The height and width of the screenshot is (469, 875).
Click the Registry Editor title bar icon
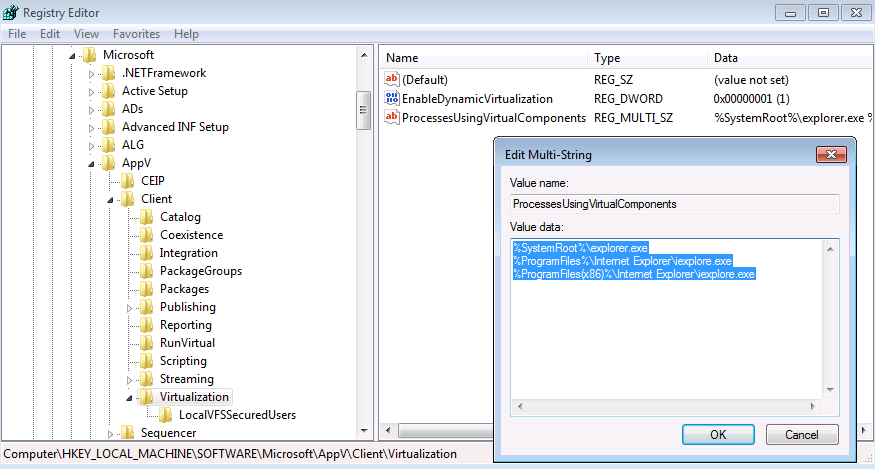click(11, 12)
